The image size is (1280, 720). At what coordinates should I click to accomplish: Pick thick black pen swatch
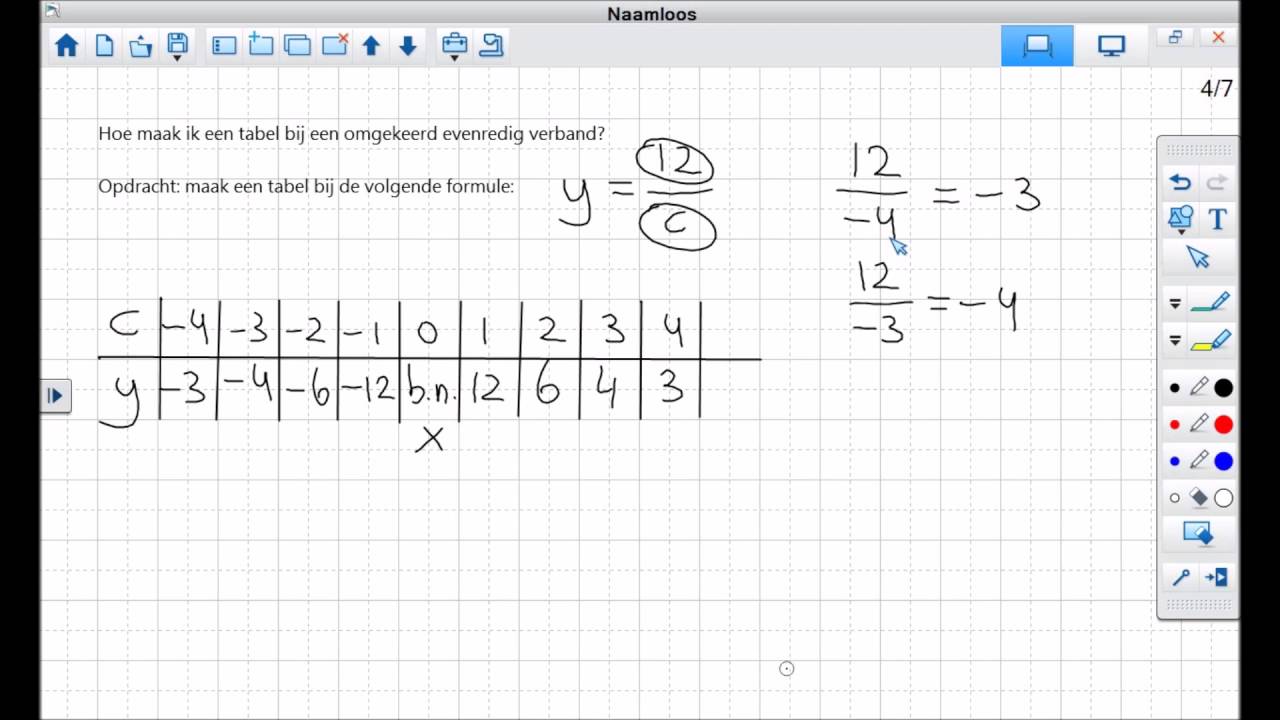point(1223,388)
